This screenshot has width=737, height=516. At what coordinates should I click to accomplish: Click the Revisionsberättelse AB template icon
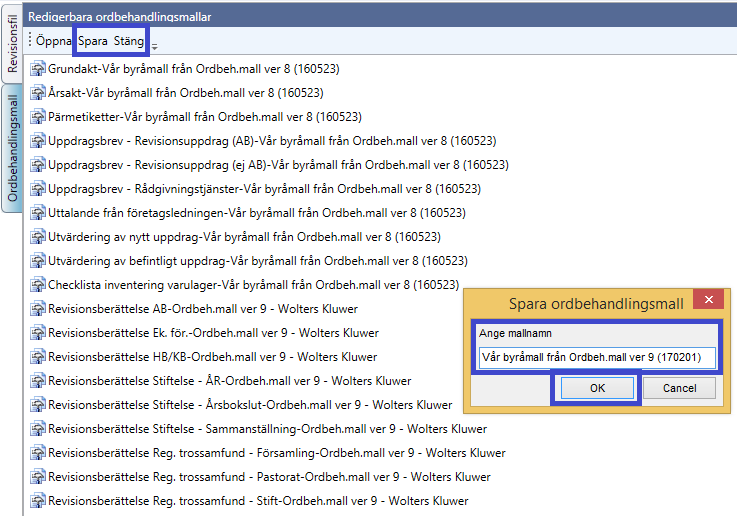[x=39, y=309]
